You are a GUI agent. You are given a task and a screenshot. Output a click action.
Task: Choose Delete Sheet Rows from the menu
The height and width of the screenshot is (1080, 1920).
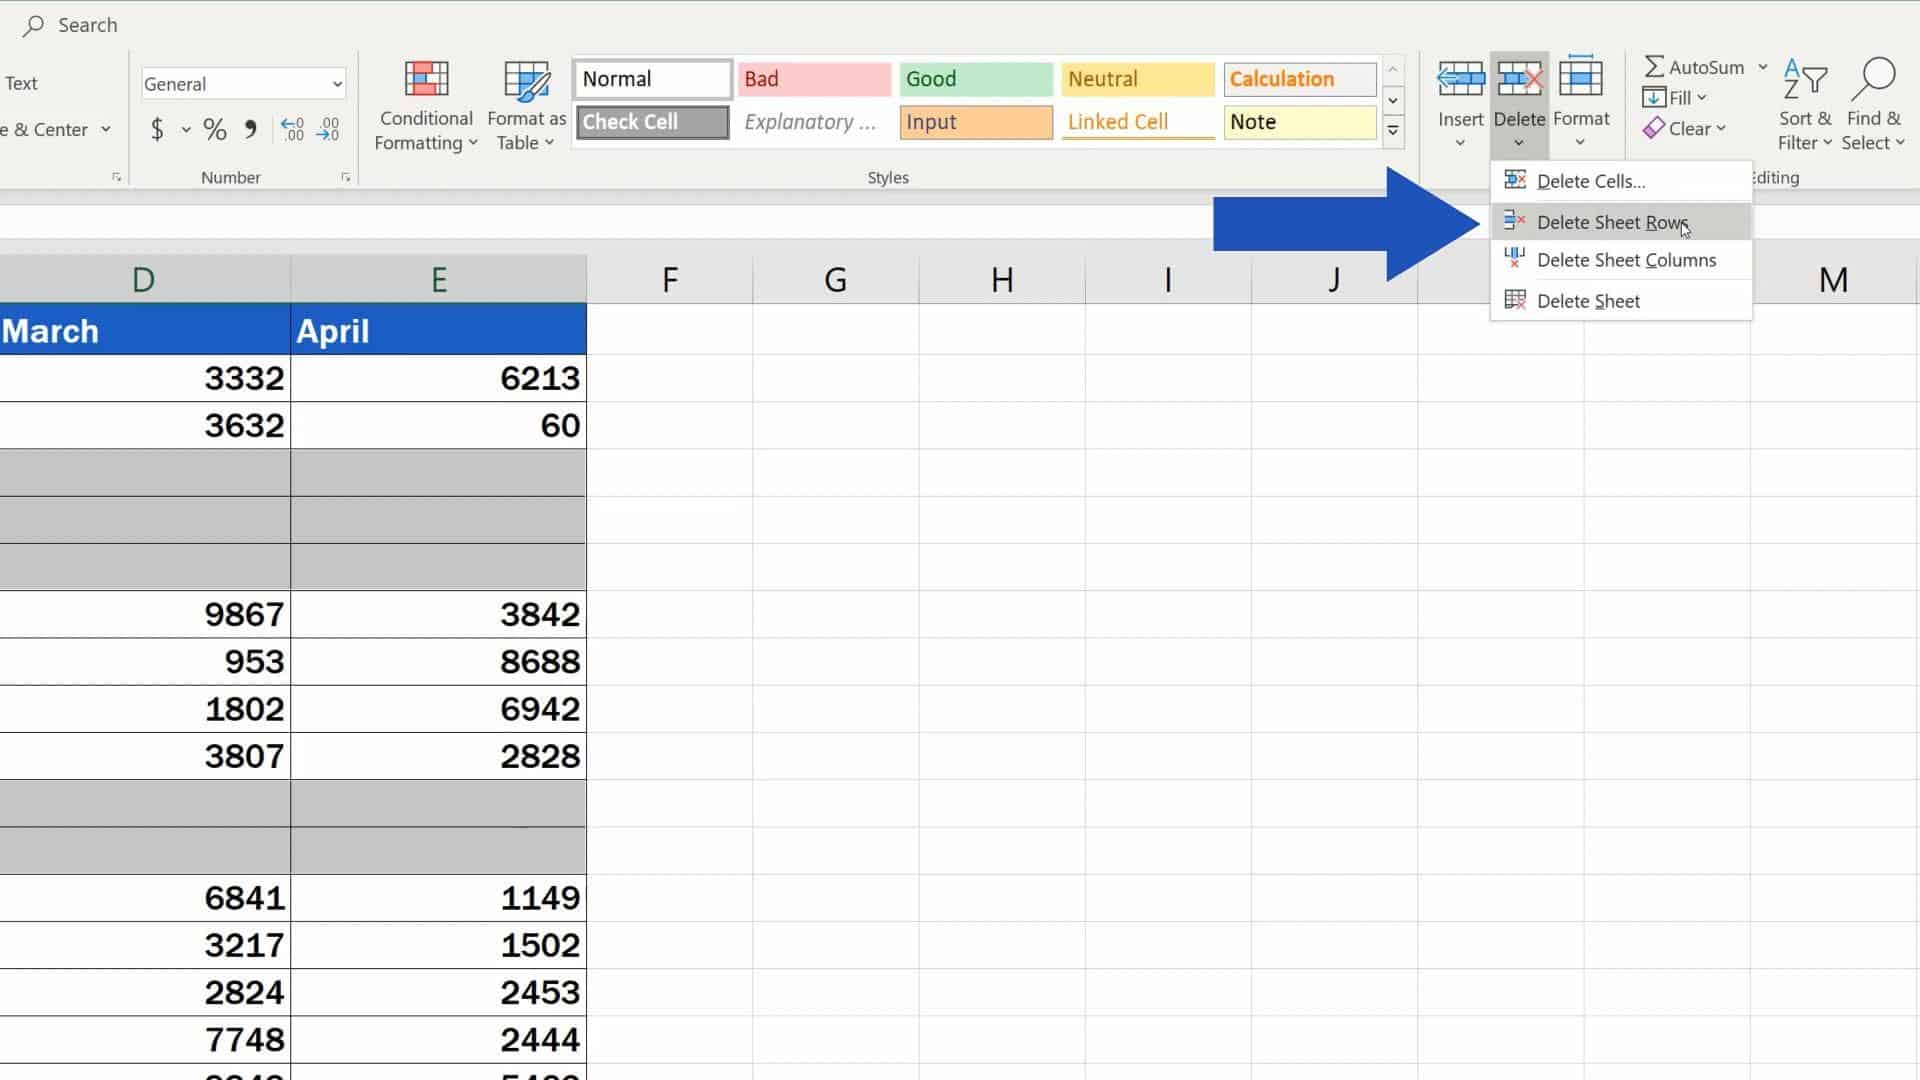coord(1613,222)
